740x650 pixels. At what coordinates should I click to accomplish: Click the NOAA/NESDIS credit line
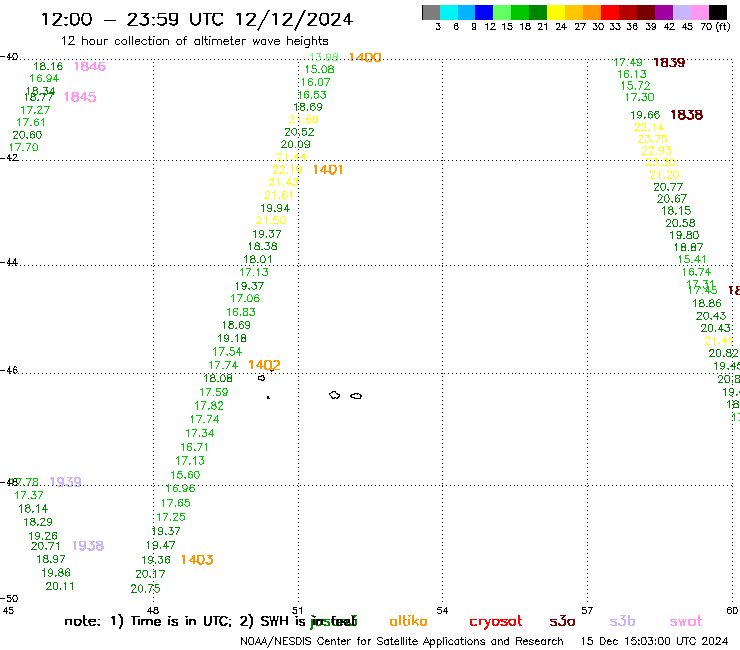coord(402,642)
